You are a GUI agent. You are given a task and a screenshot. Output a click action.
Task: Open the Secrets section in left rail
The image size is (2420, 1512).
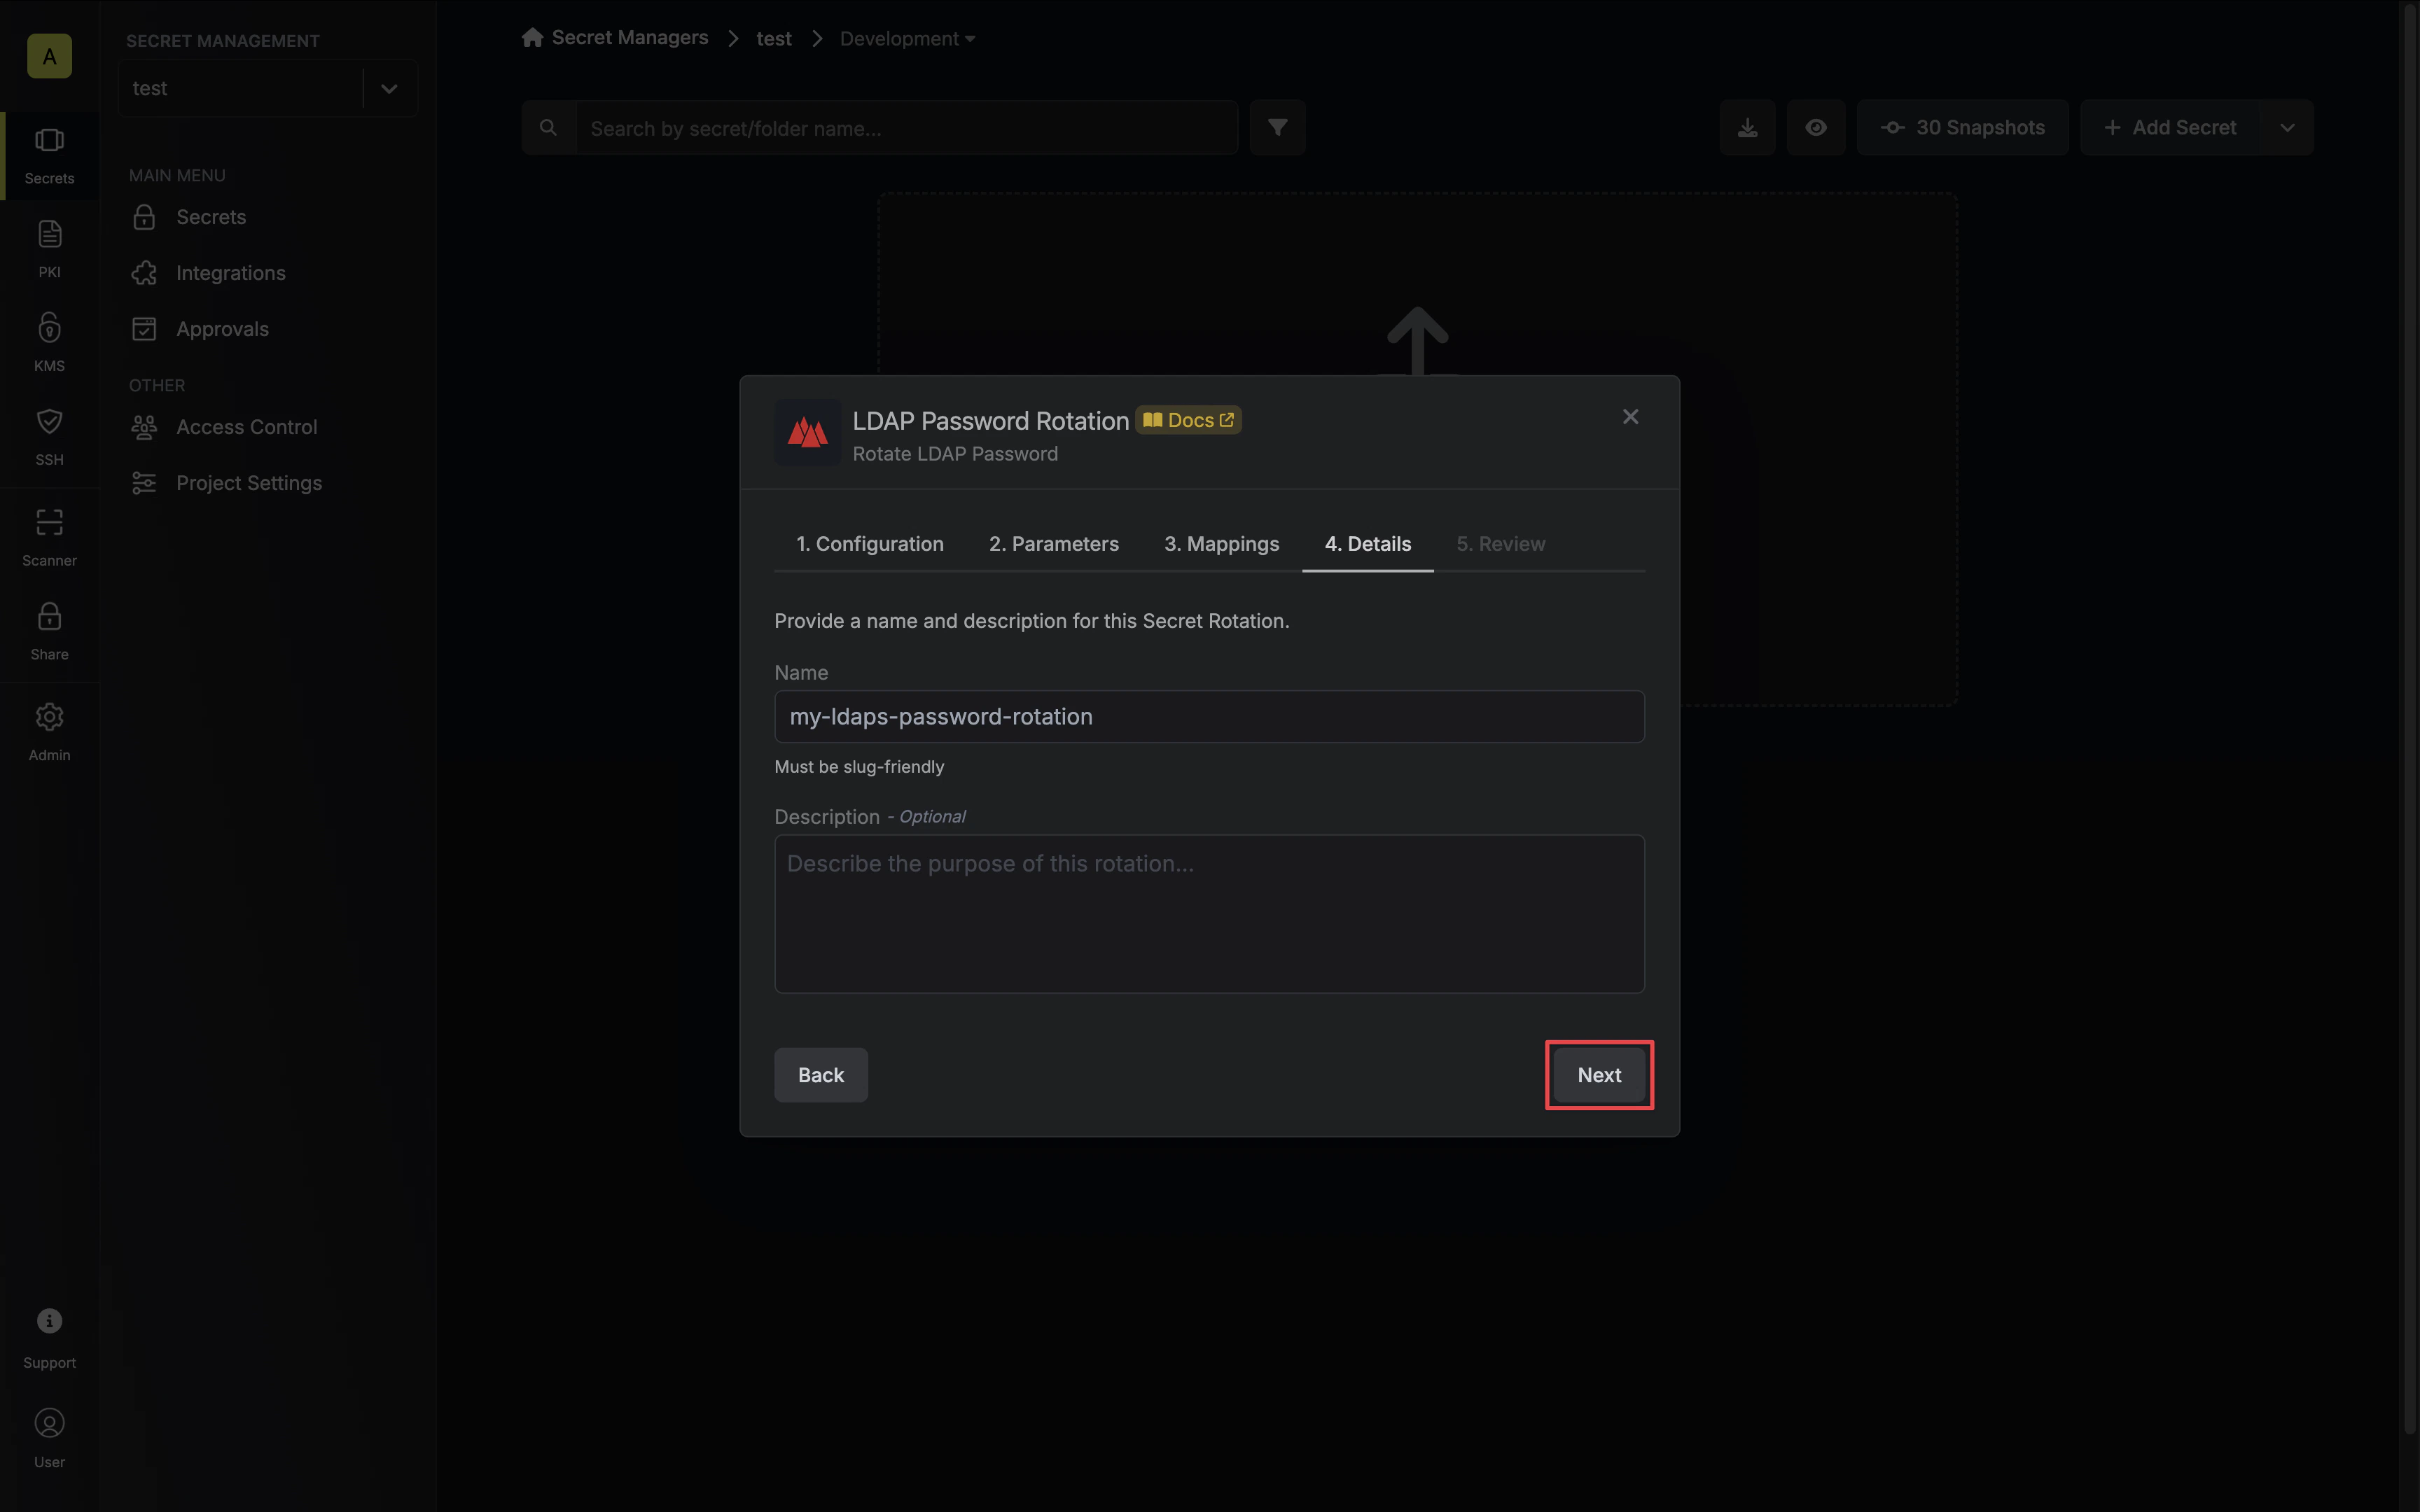tap(49, 155)
